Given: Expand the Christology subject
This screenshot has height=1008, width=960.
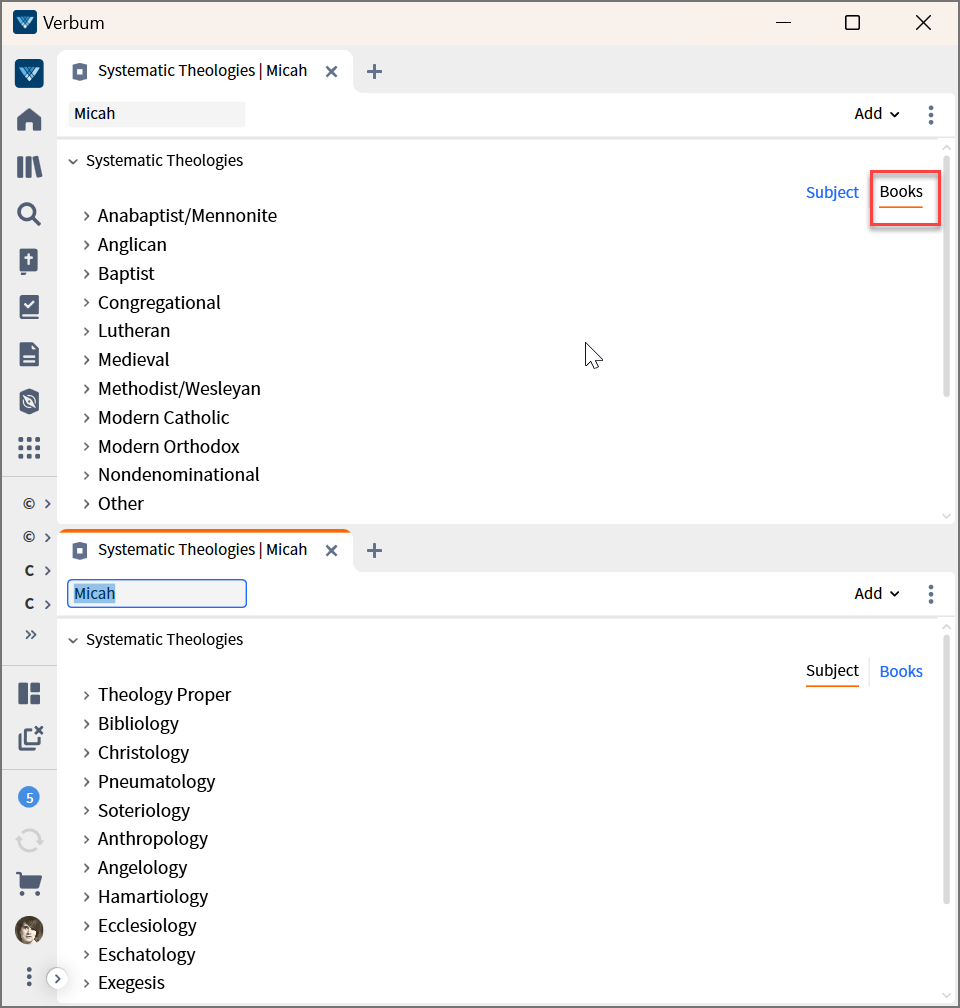Looking at the screenshot, I should coord(86,753).
